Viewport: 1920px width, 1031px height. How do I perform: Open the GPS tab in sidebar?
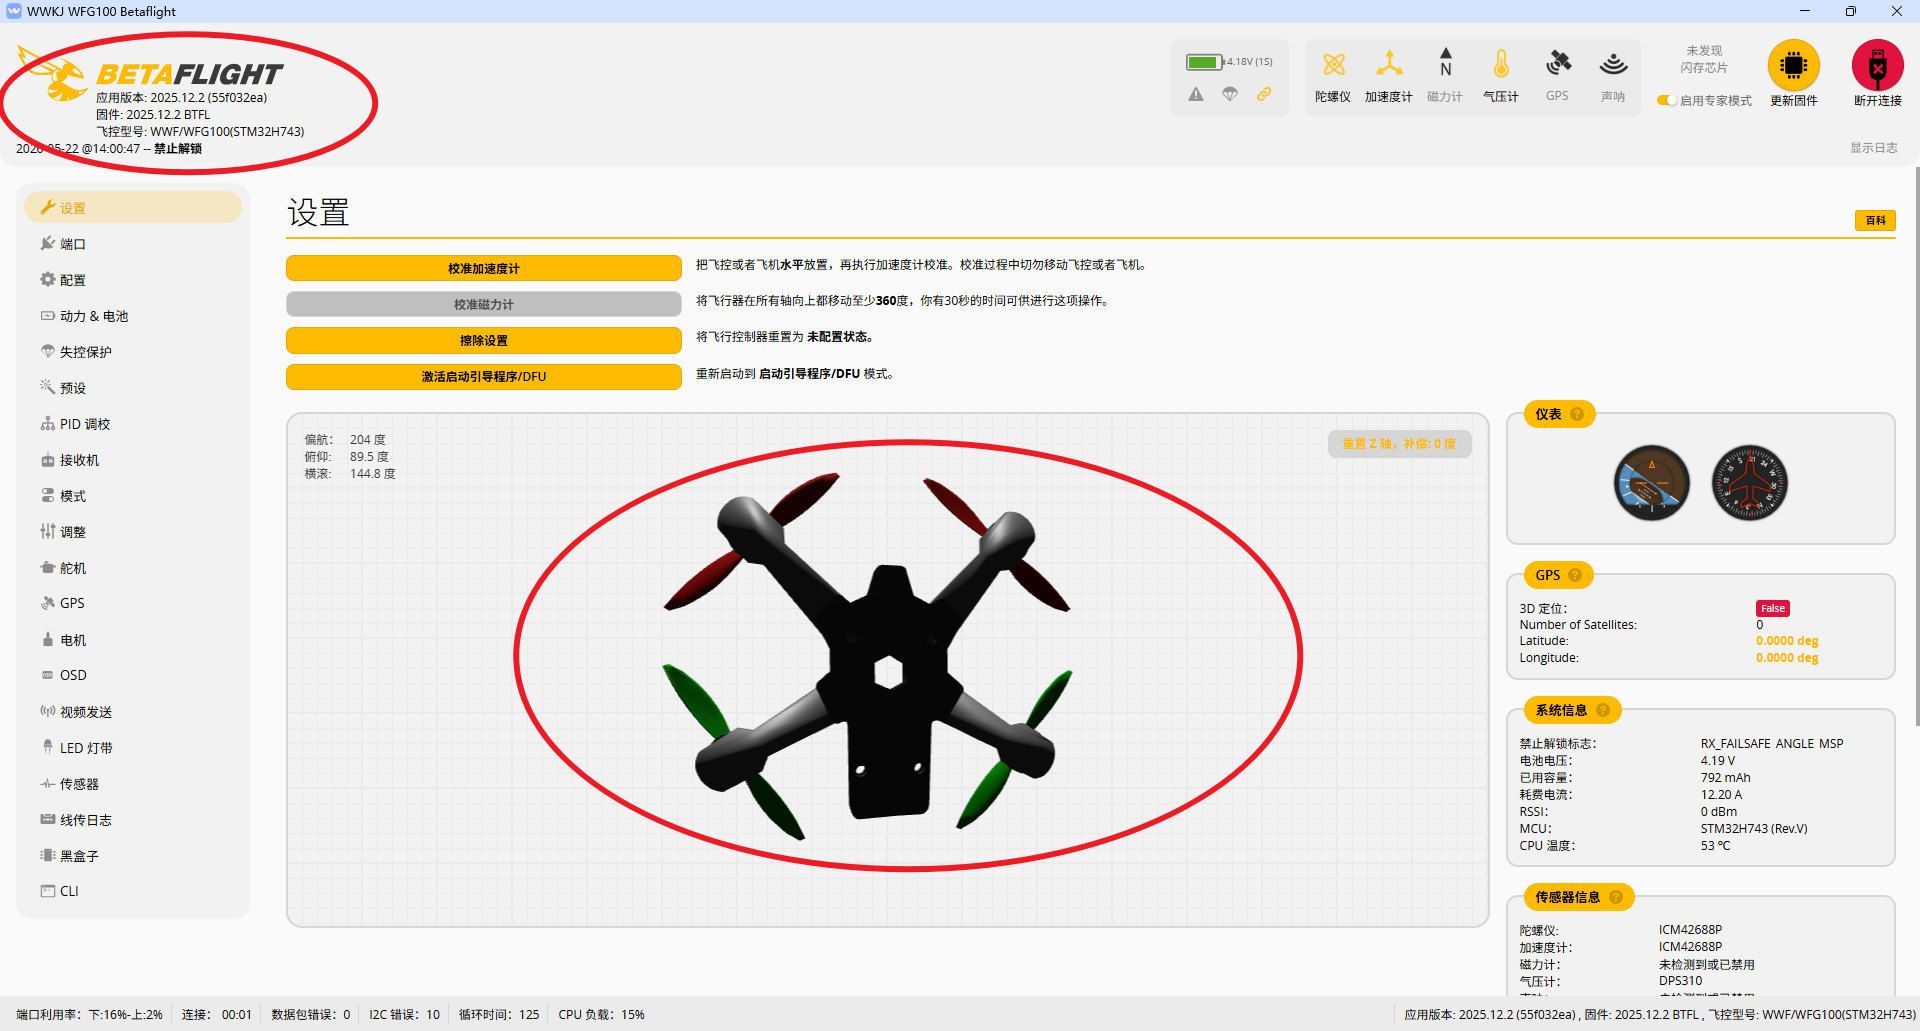133,603
